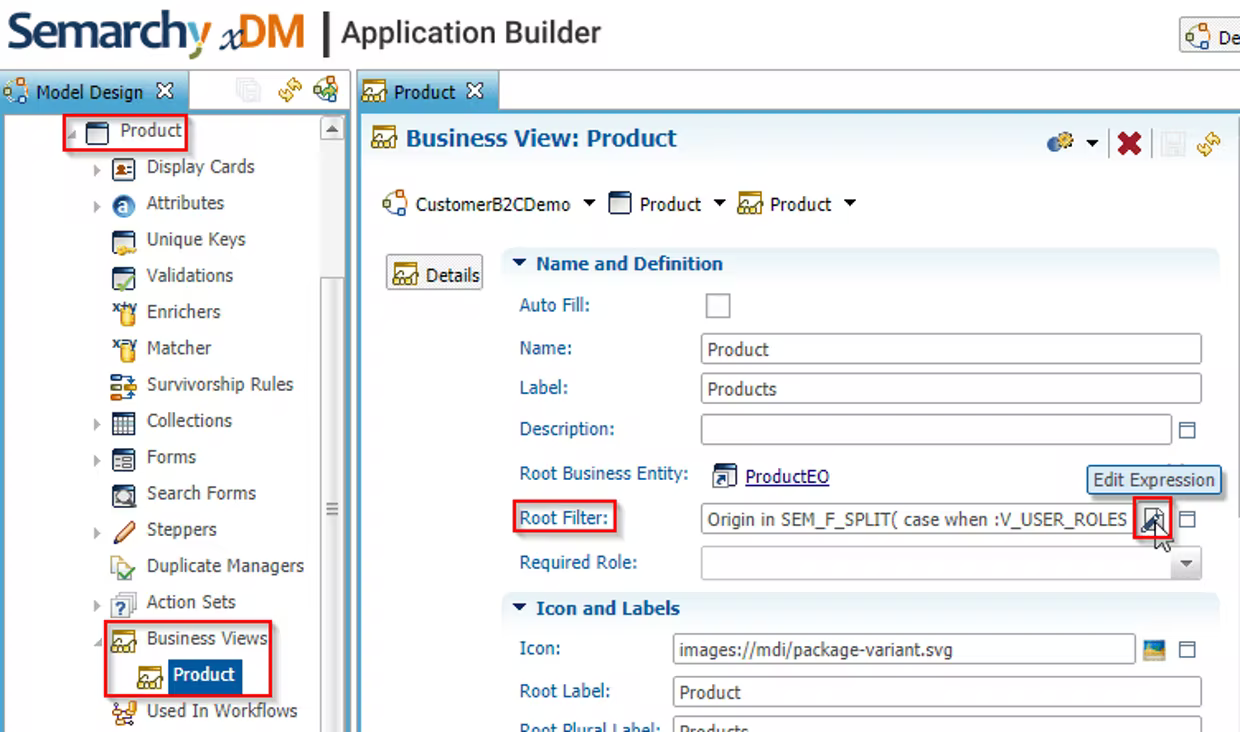Screen dimensions: 1240x732
Task: Close the Product editor tab
Action: tap(475, 91)
